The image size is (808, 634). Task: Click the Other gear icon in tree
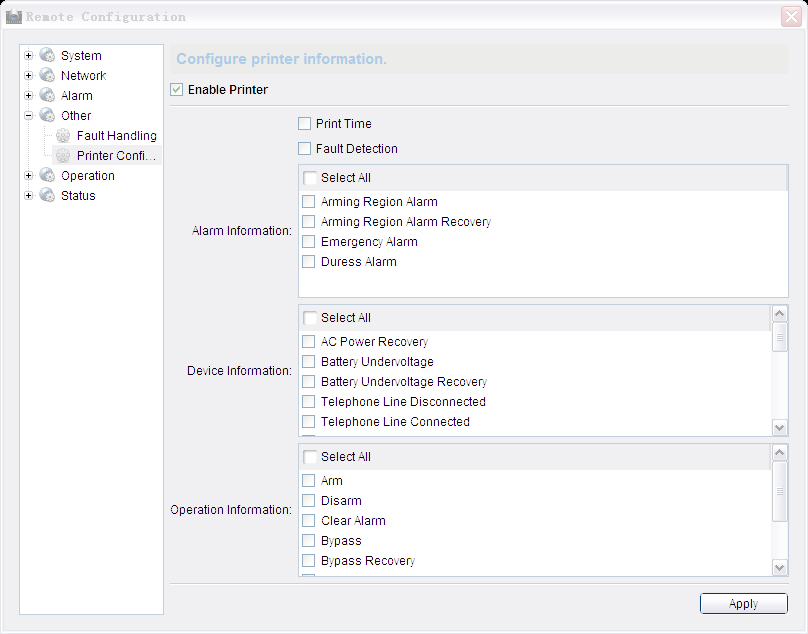click(x=47, y=115)
